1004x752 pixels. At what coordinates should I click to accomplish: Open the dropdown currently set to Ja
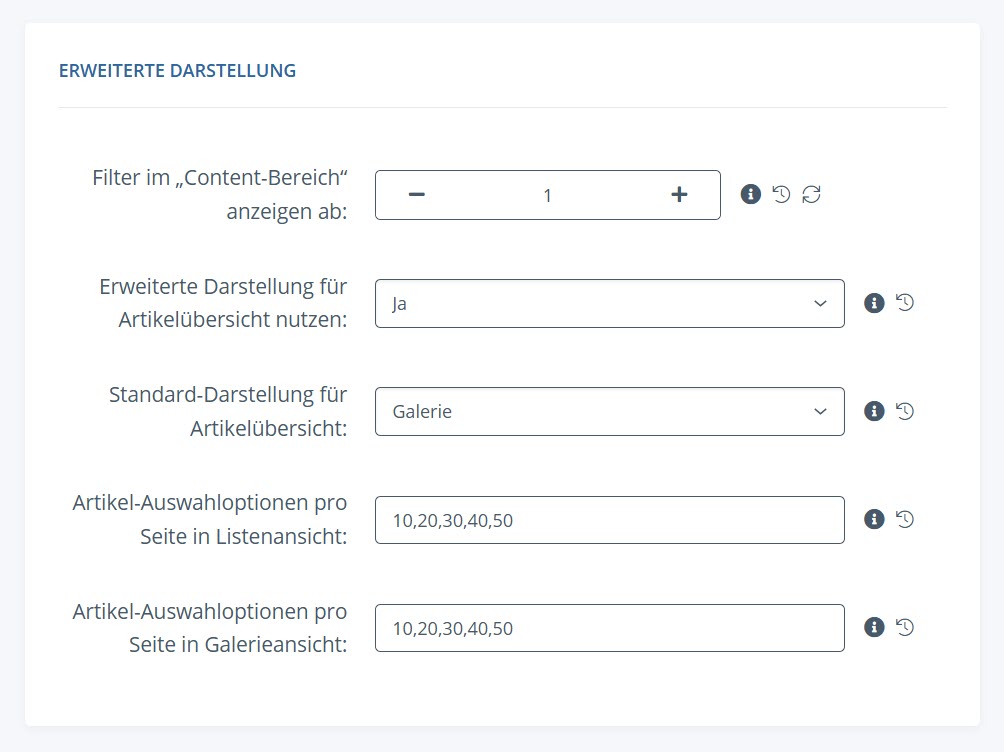(x=609, y=303)
